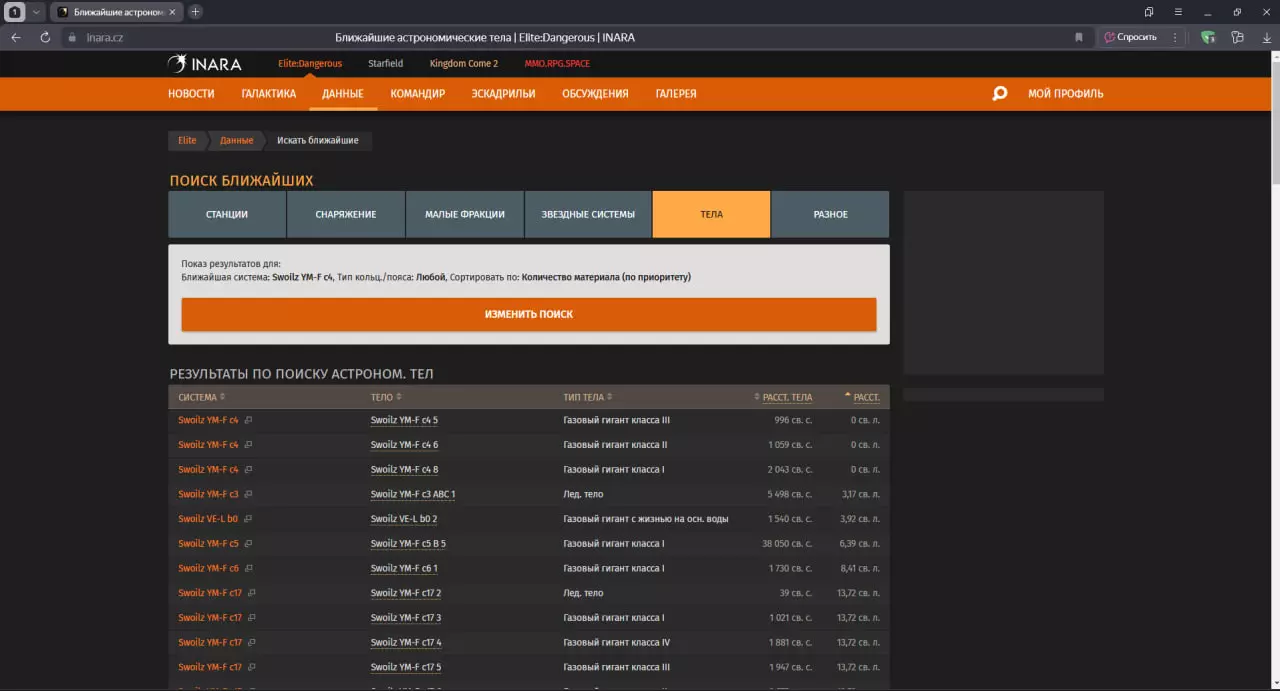Screen dimensions: 1280x691
Task: Select text 'Газовый гигант с жизнью на осн. воды'
Action: 646,519
